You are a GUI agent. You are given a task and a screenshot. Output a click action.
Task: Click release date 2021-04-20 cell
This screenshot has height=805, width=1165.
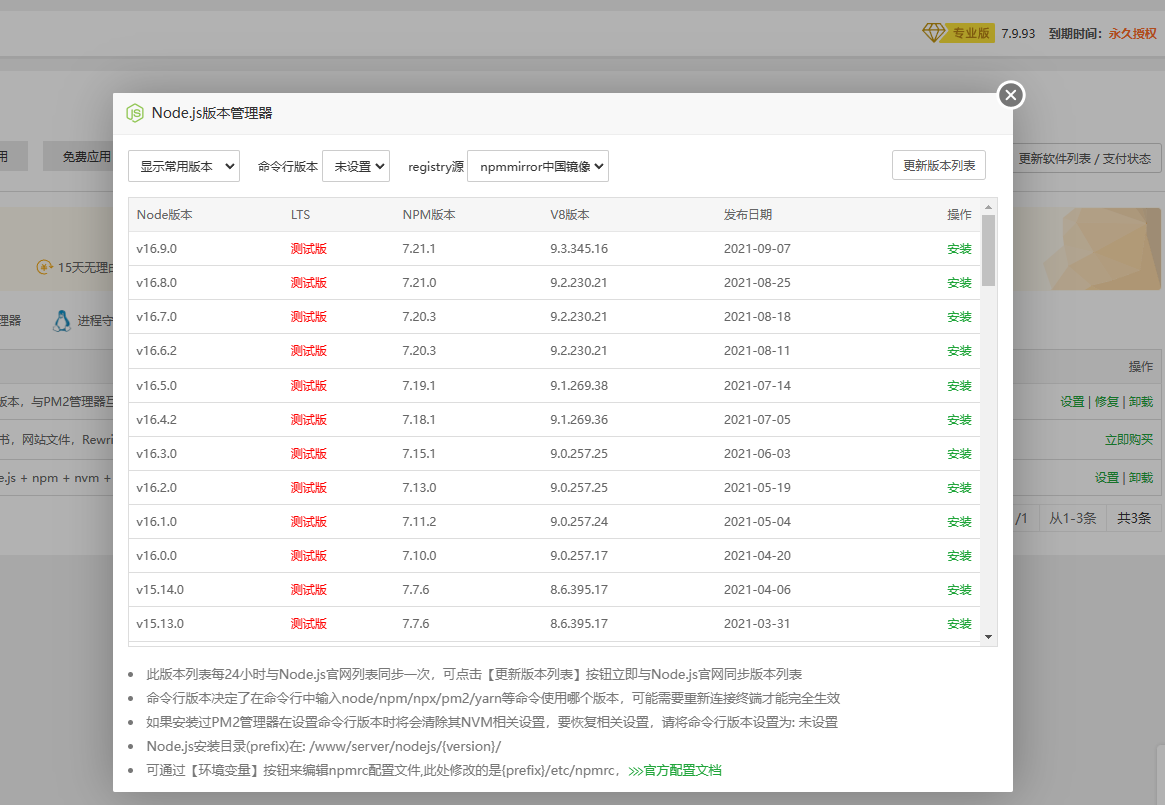coord(757,555)
